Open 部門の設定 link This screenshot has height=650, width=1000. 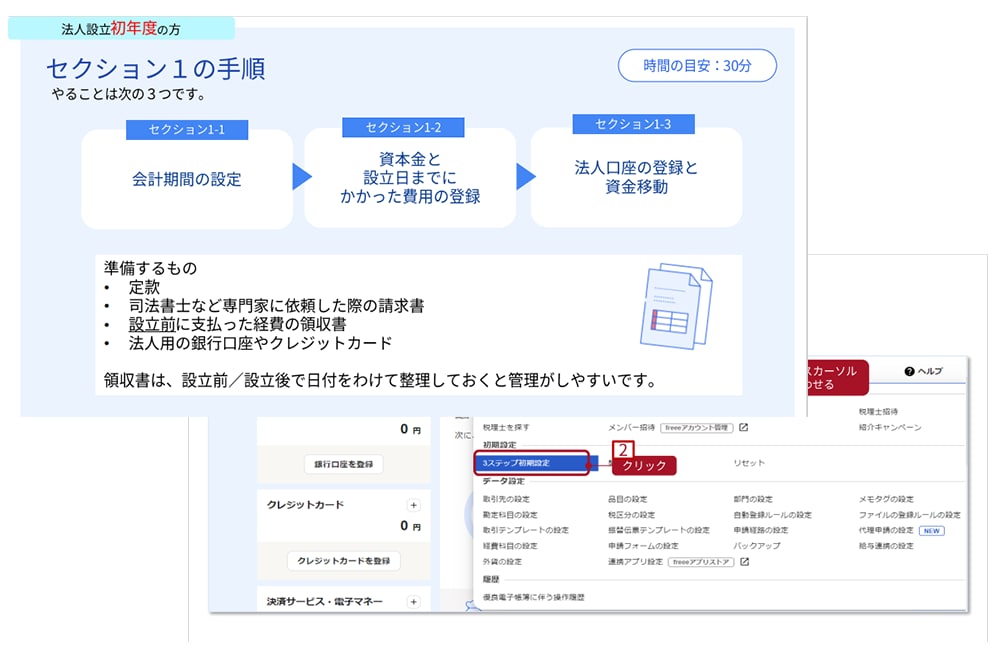click(752, 499)
